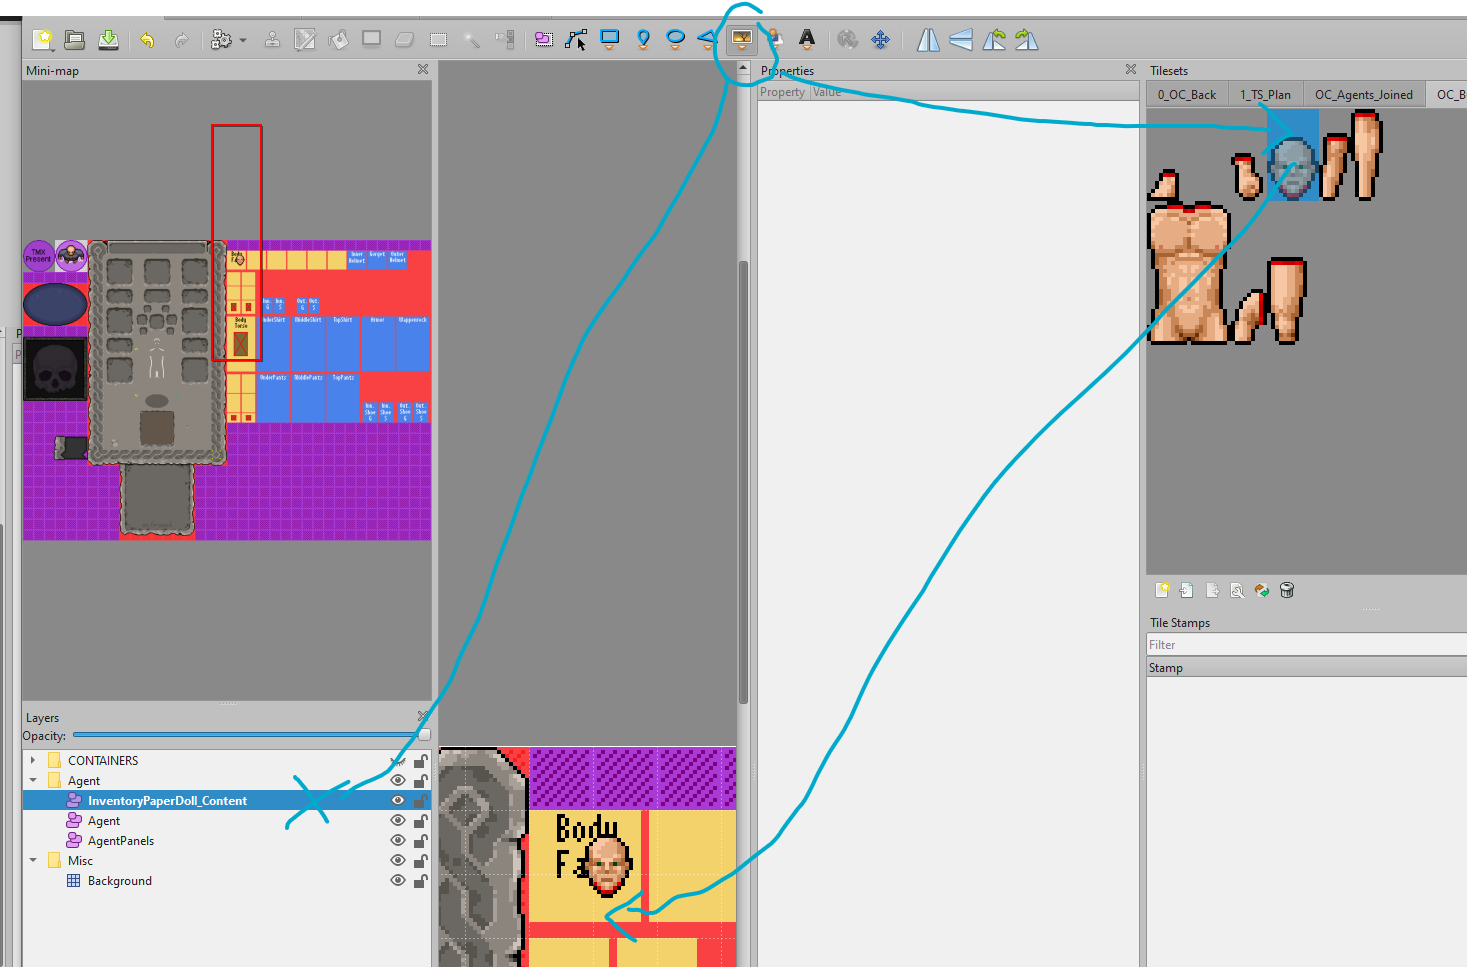Rotate the selection right
1467x967 pixels.
tap(1027, 40)
